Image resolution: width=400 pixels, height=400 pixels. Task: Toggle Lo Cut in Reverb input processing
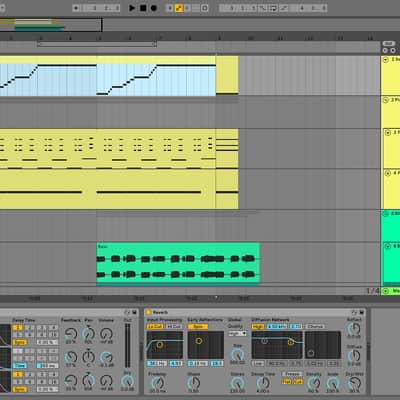pyautogui.click(x=155, y=327)
